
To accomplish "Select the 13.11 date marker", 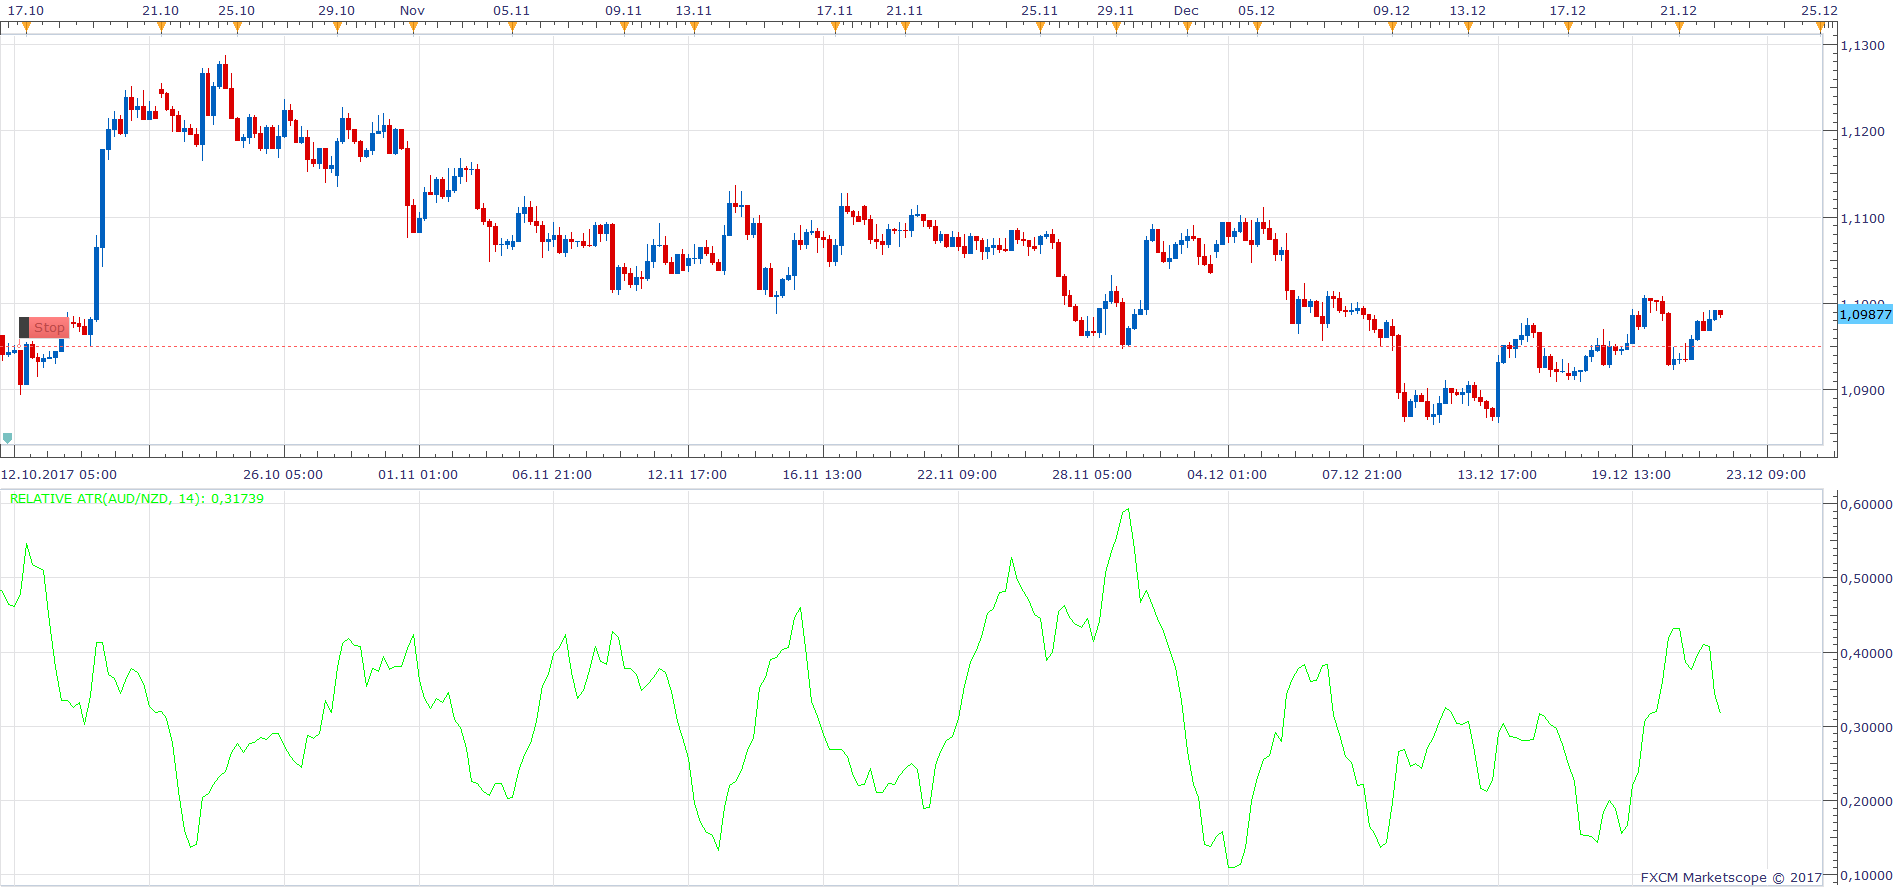I will (694, 27).
